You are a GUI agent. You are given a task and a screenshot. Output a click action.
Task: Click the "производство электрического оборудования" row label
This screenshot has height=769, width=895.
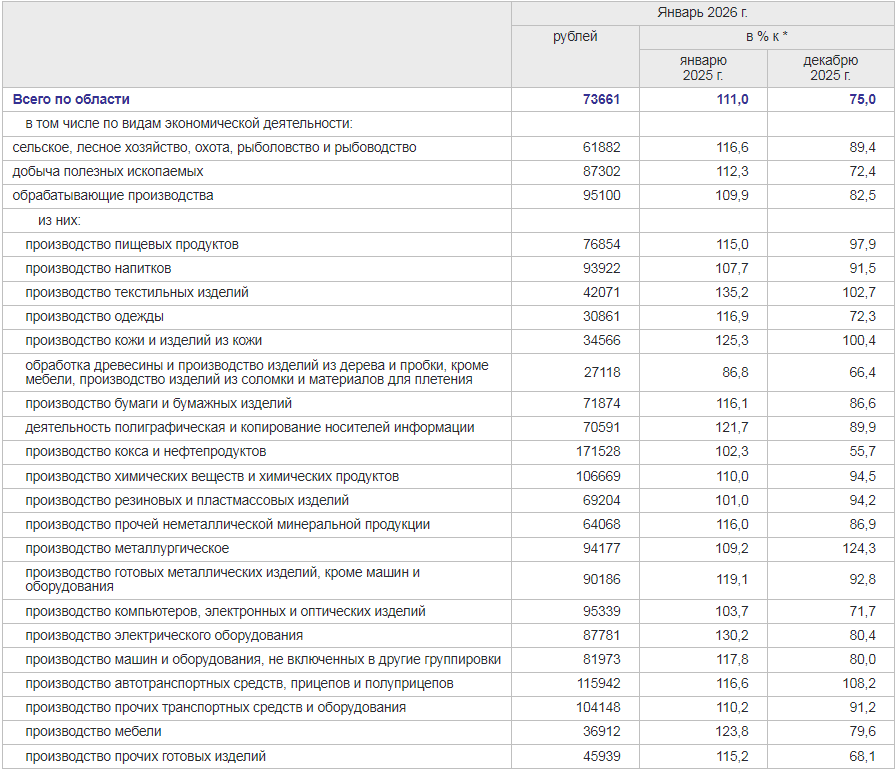pos(164,635)
